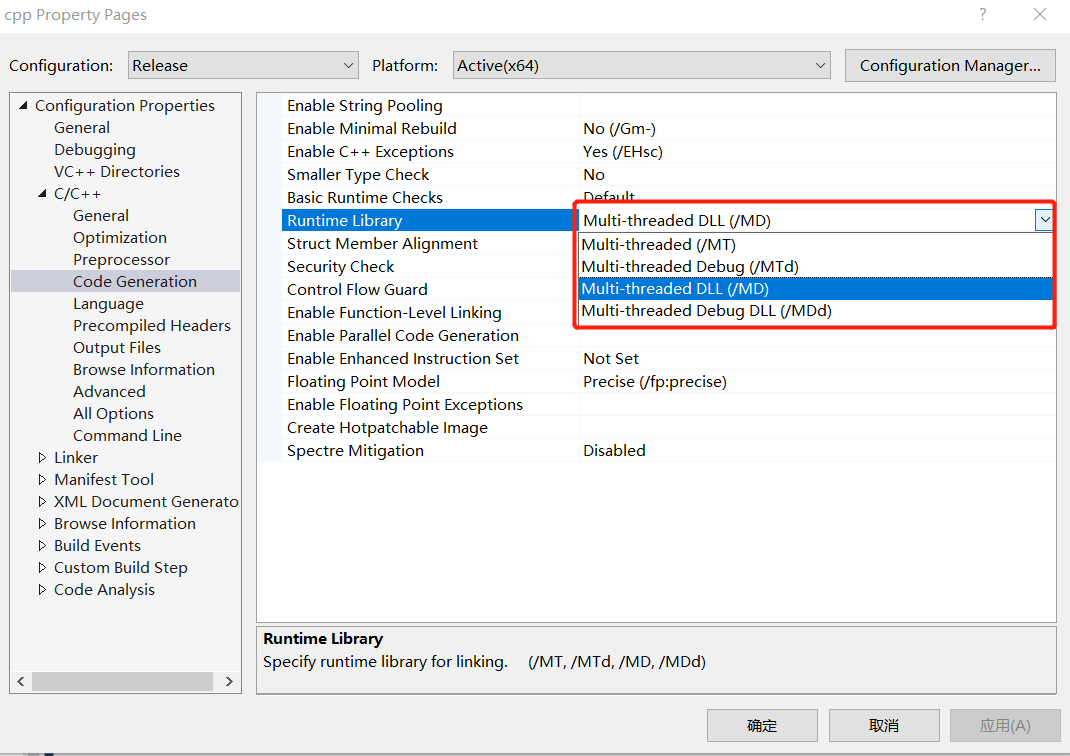Select General under C/C++
The image size is (1070, 756).
pyautogui.click(x=101, y=216)
